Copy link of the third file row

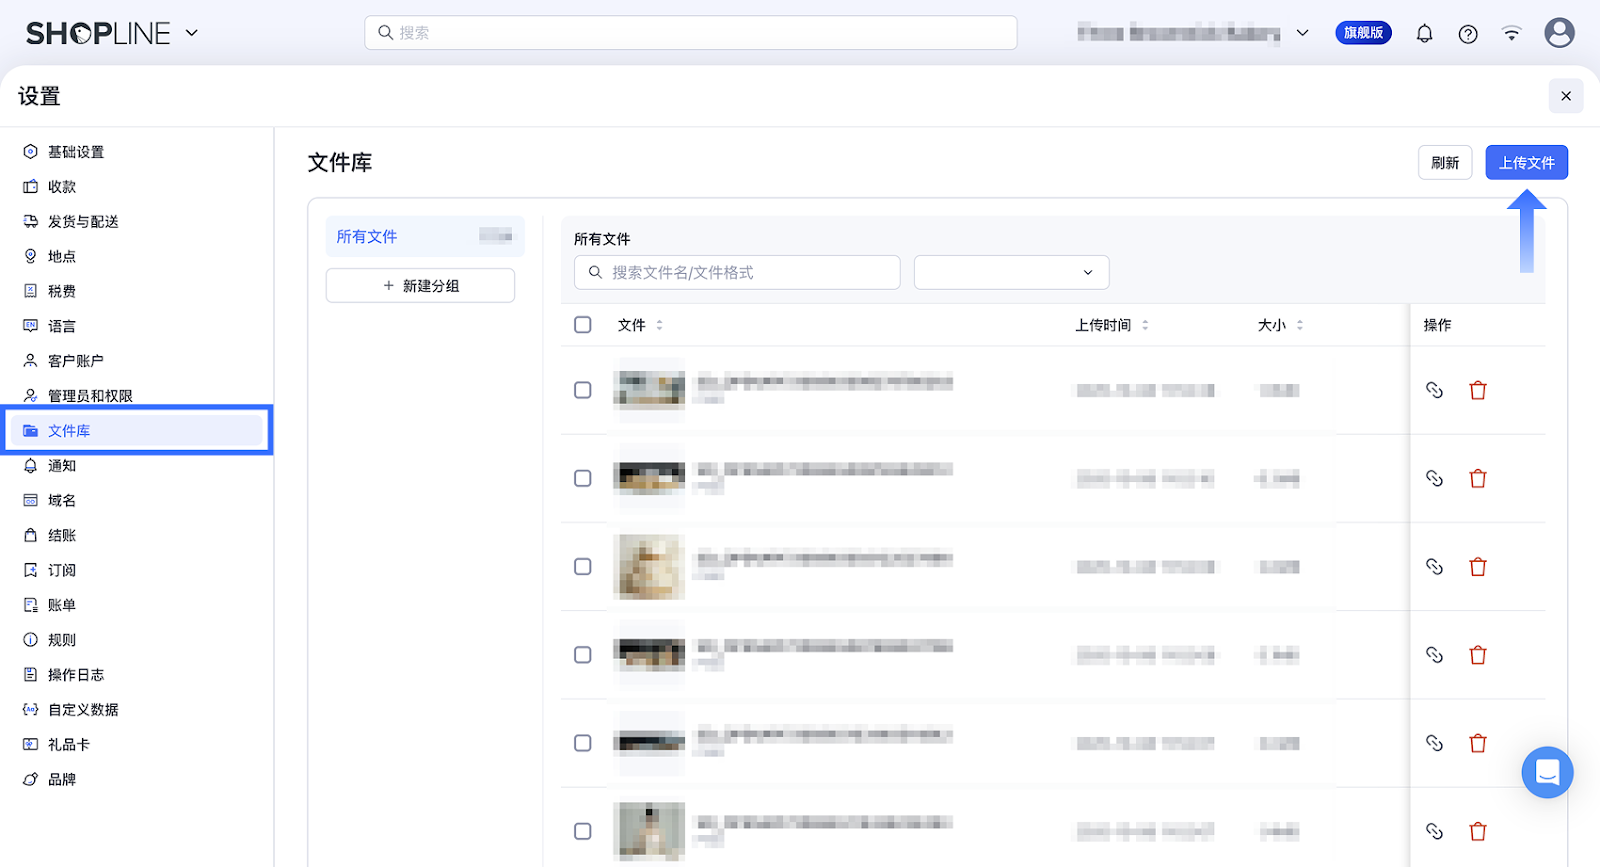click(1434, 566)
